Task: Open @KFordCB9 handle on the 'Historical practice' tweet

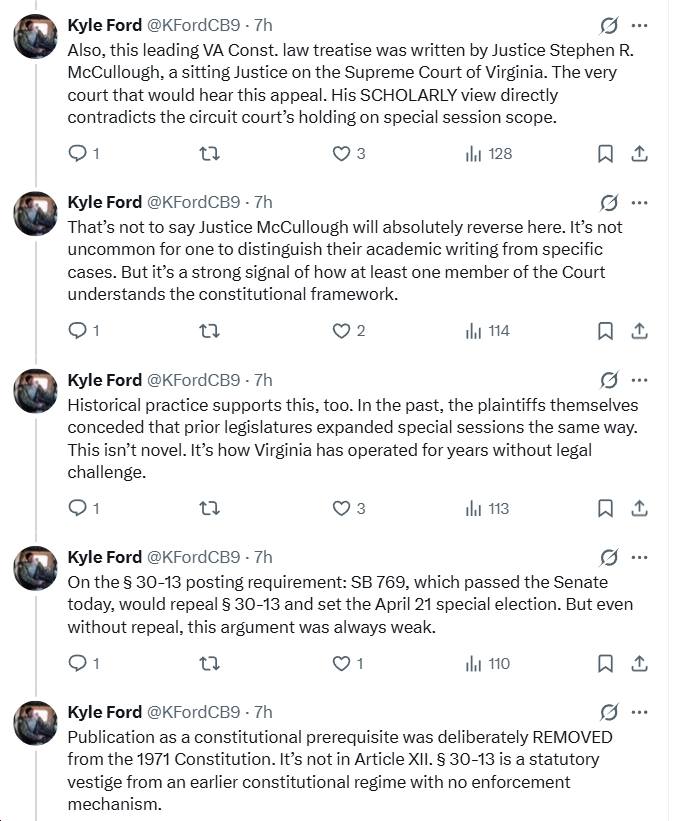Action: point(194,380)
